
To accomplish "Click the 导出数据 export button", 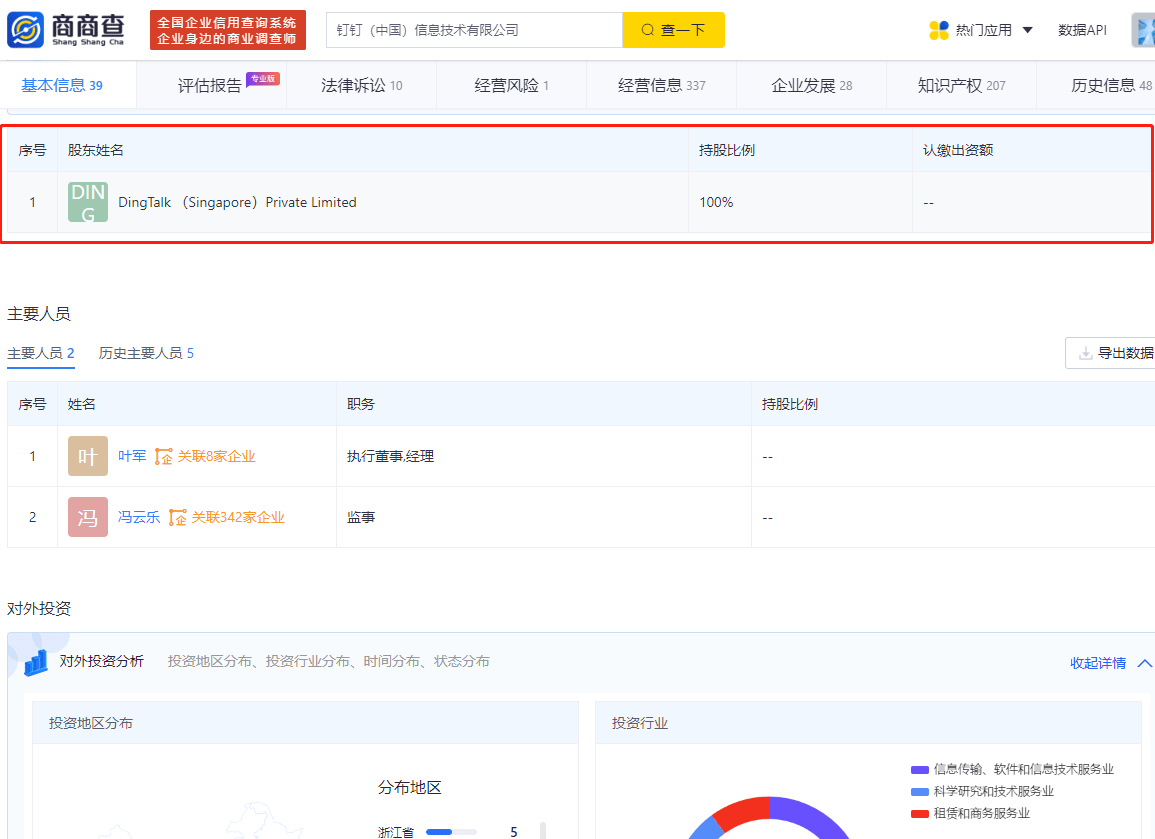I will [x=1114, y=353].
